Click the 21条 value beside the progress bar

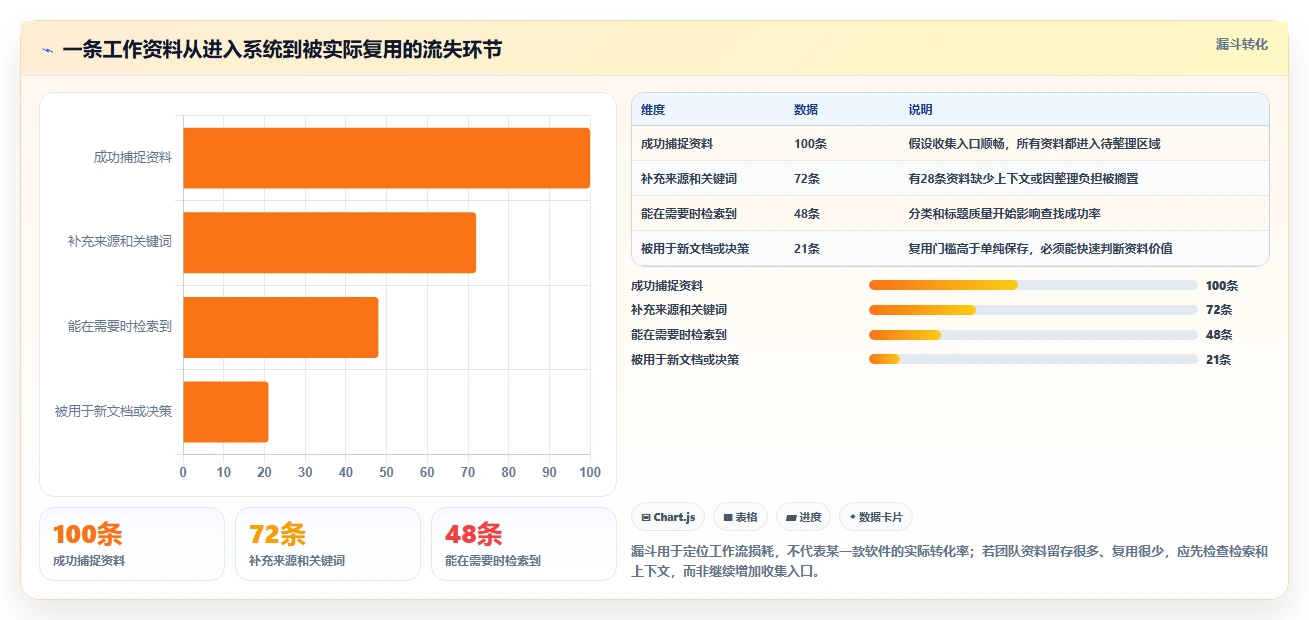pyautogui.click(x=1219, y=360)
